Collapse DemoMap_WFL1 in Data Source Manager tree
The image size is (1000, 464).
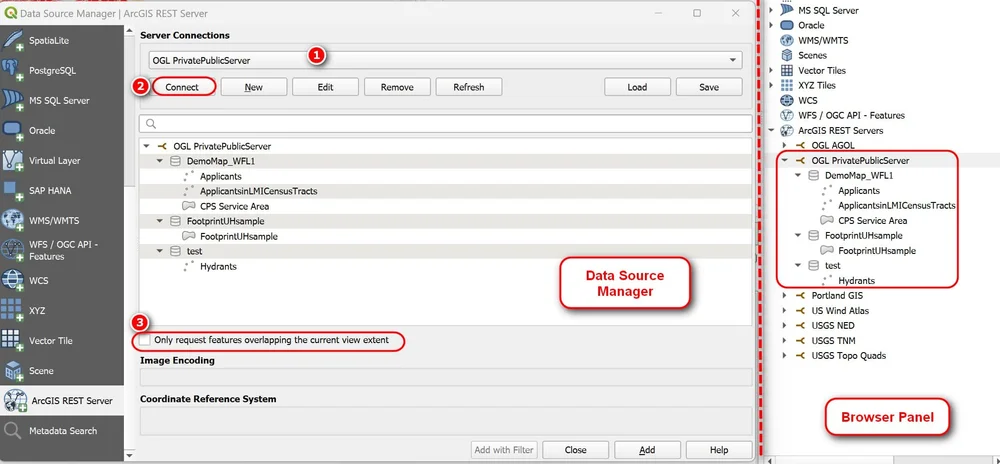click(159, 161)
